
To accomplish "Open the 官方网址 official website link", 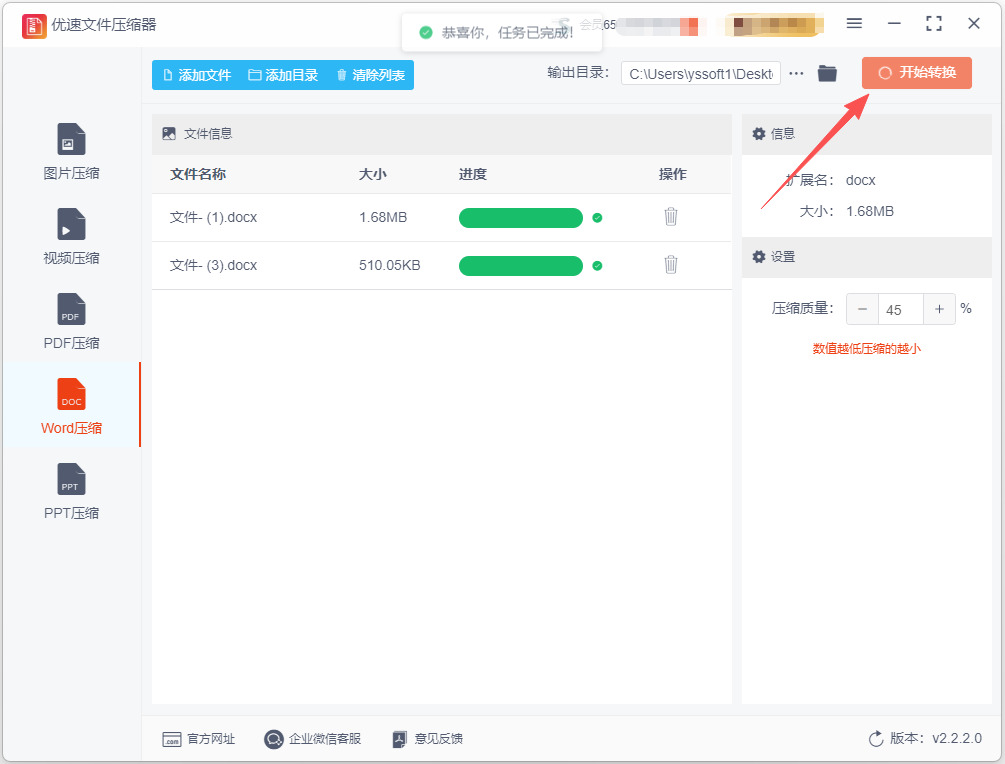I will click(x=199, y=739).
